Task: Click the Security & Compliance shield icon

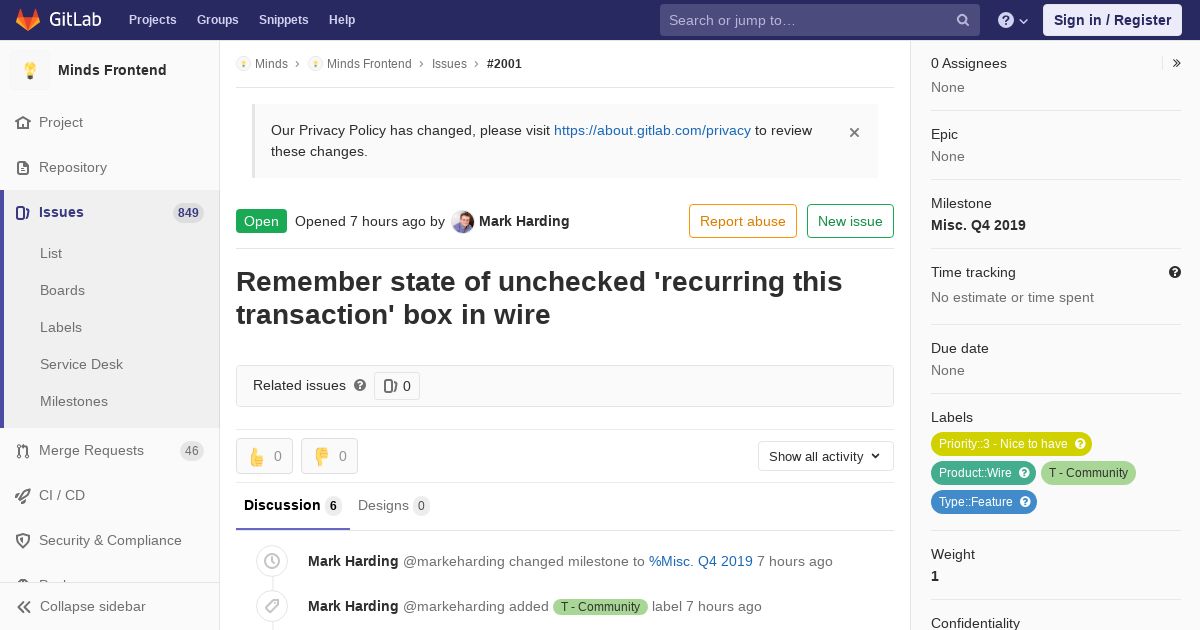Action: [23, 541]
